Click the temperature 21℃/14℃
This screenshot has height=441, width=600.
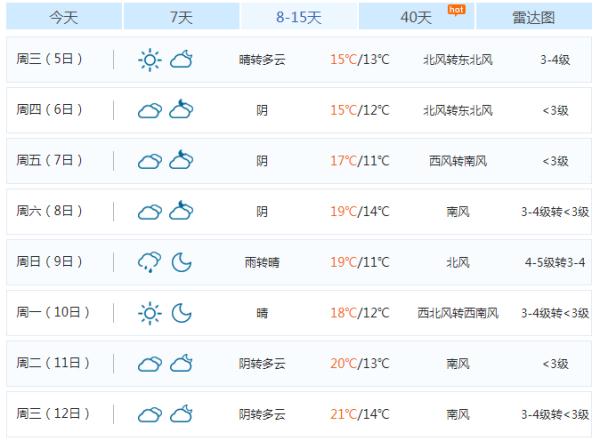coord(360,414)
